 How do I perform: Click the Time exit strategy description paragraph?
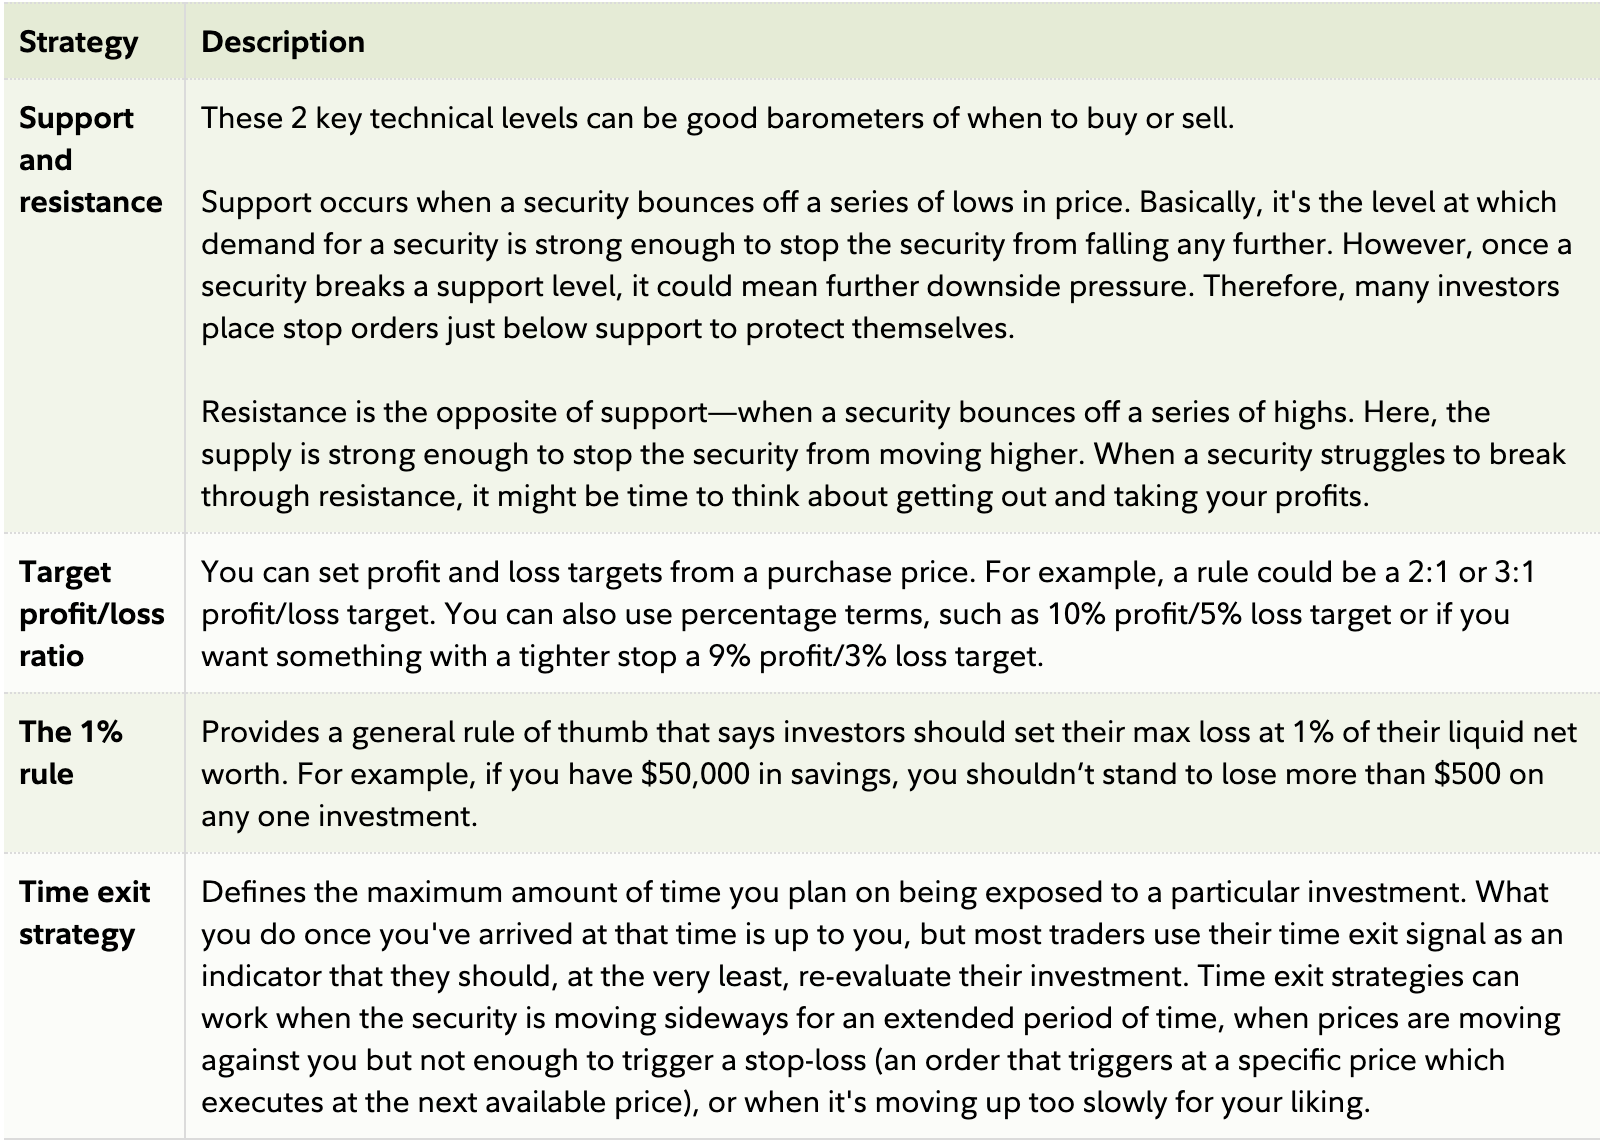click(x=881, y=997)
